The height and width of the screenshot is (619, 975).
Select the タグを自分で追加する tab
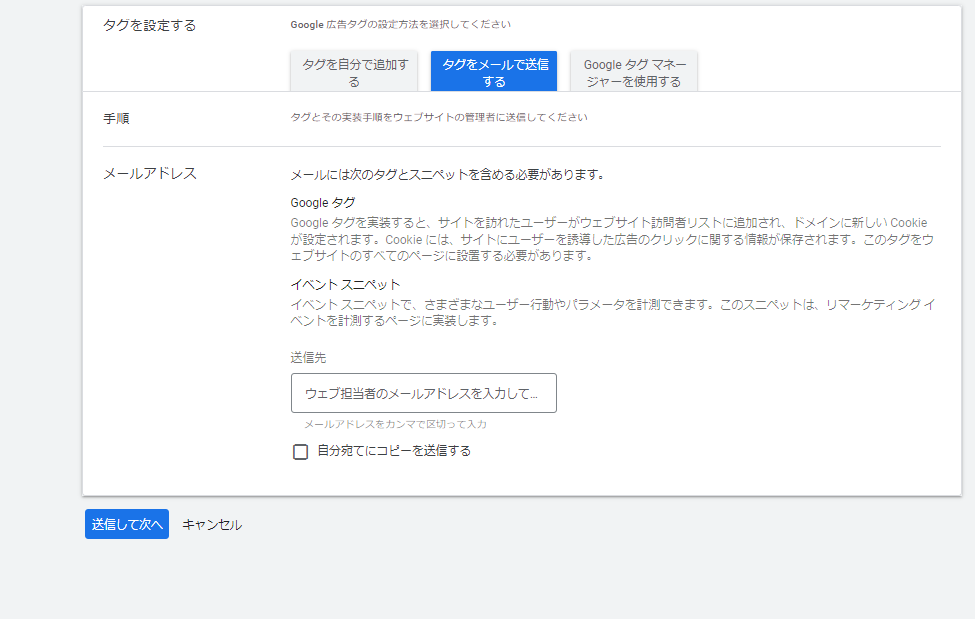(355, 72)
